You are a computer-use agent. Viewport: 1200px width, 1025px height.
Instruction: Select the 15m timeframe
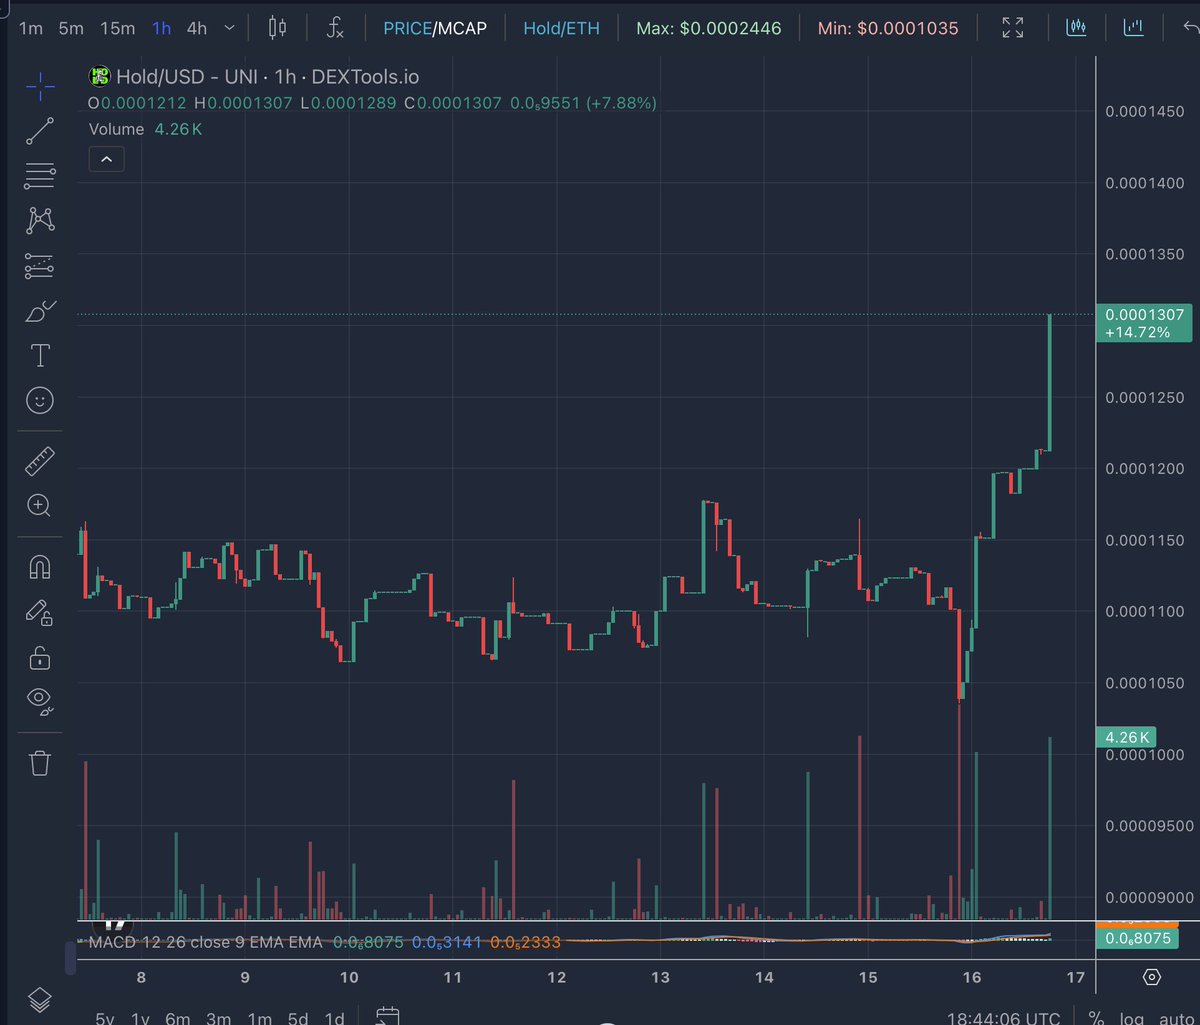(117, 28)
